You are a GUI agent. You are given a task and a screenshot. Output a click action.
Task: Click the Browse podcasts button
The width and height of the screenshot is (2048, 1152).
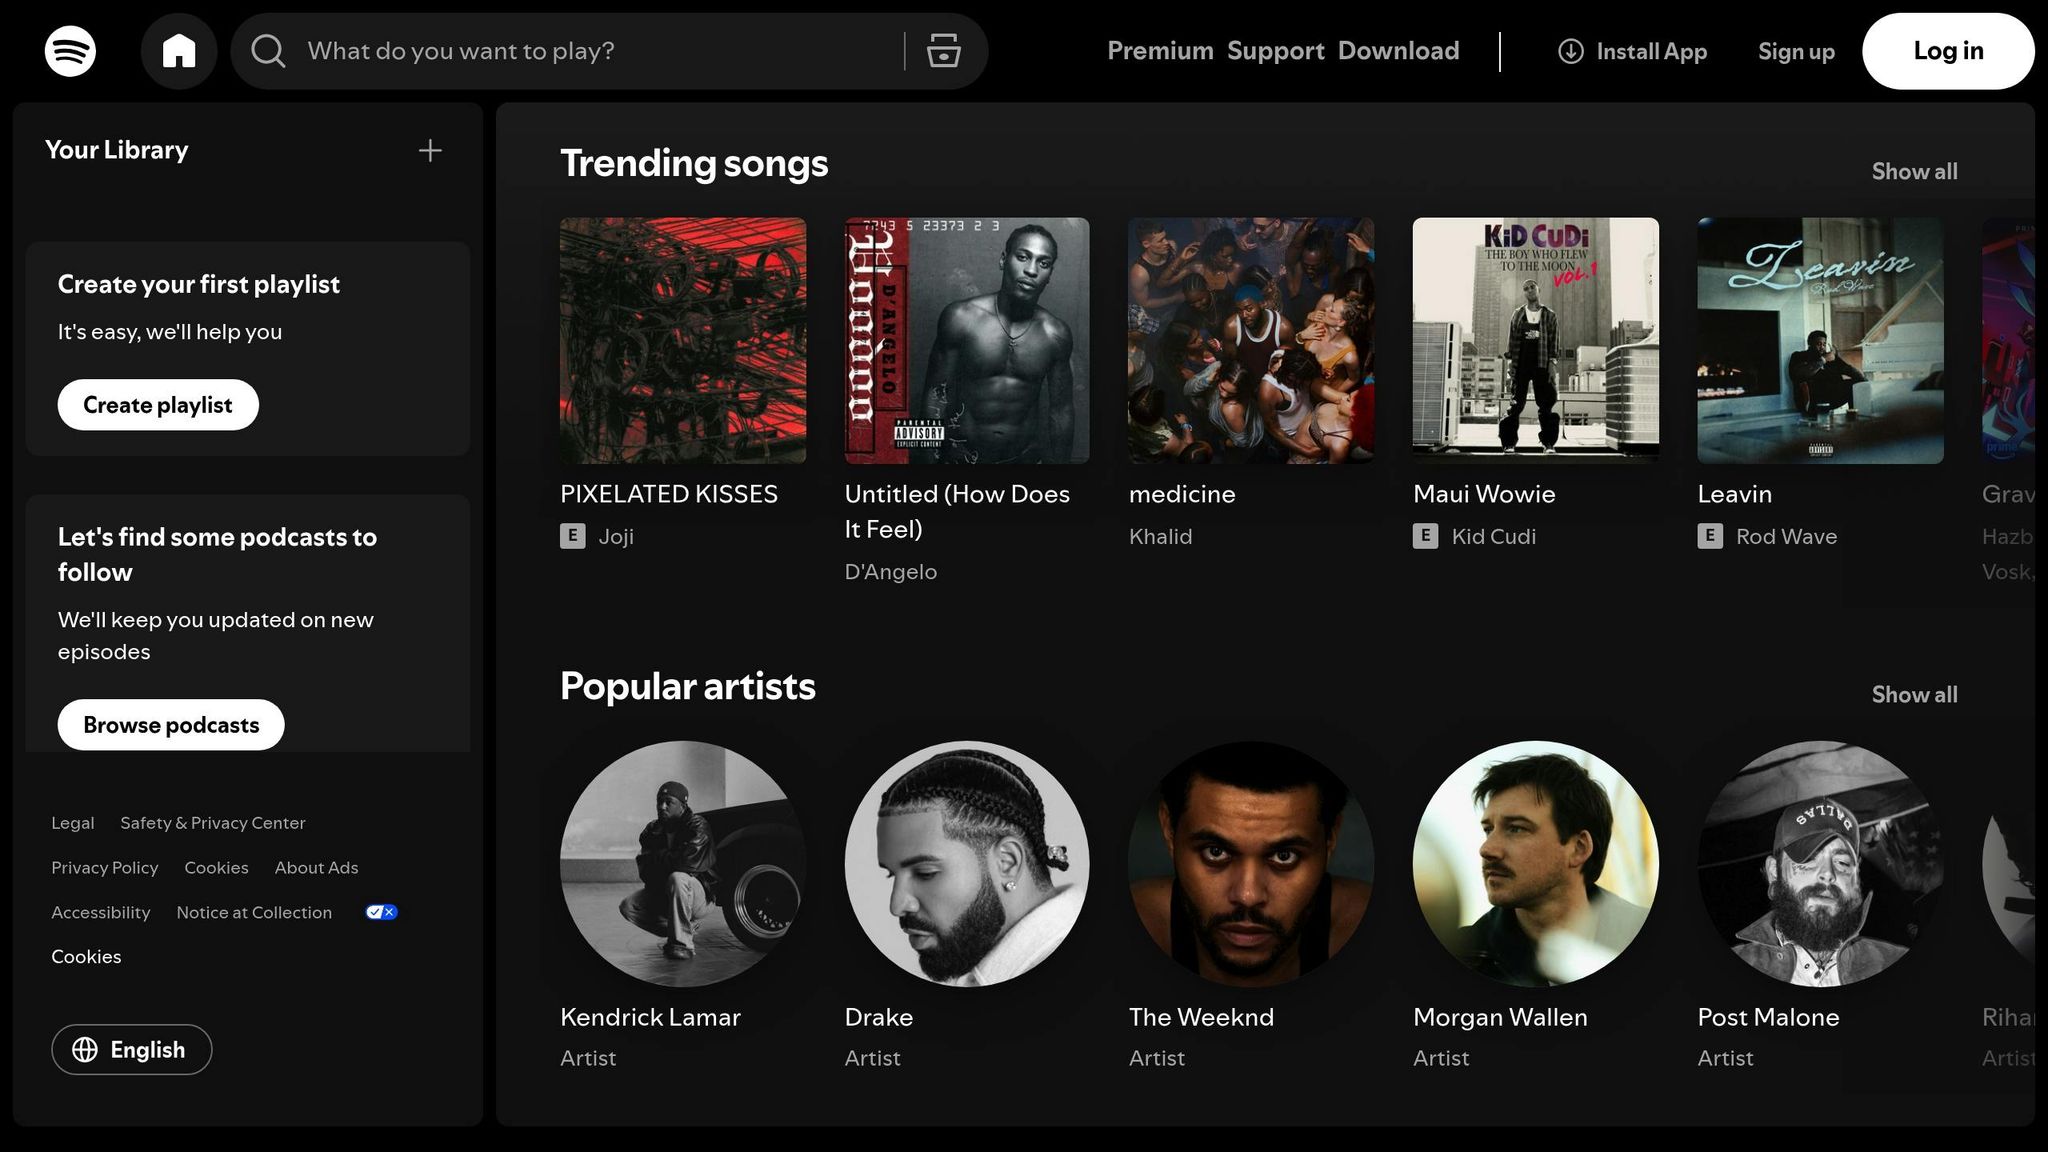point(170,724)
